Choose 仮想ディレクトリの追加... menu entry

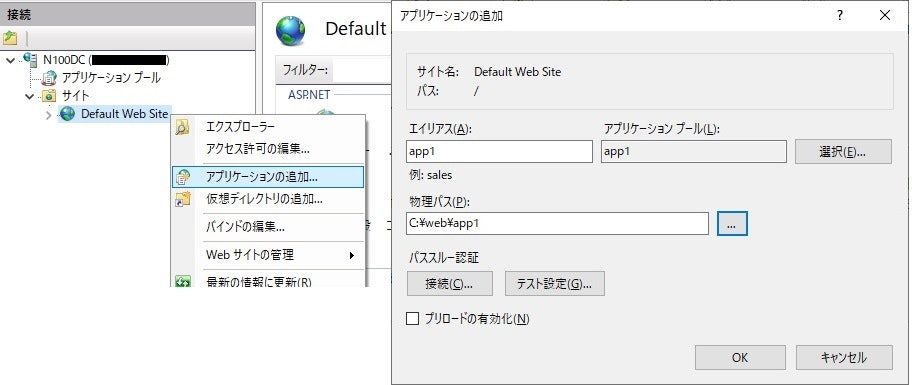(268, 199)
